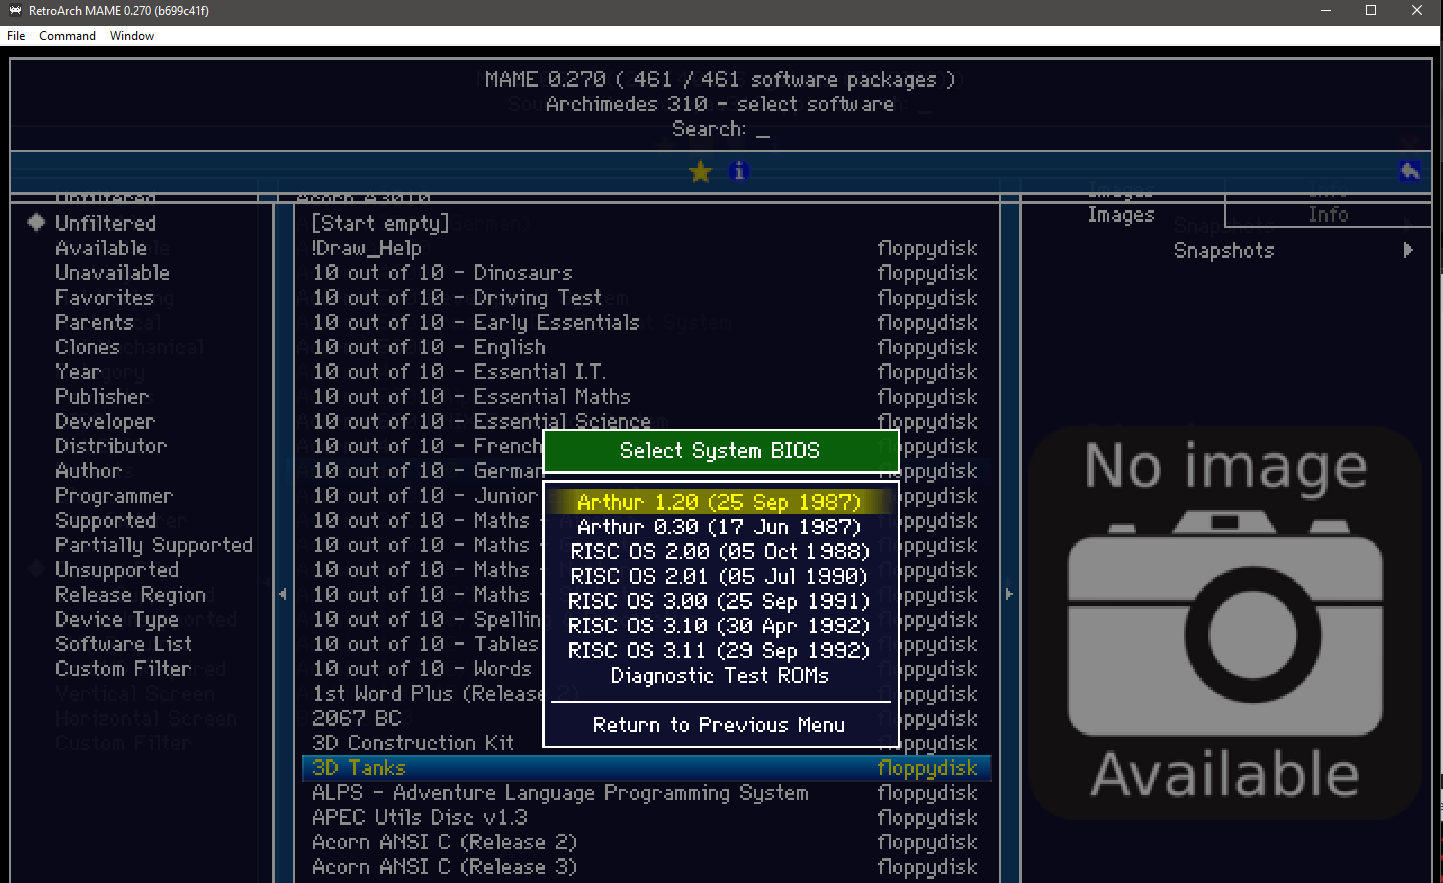Open the File menu
This screenshot has height=883, width=1443.
pos(16,36)
